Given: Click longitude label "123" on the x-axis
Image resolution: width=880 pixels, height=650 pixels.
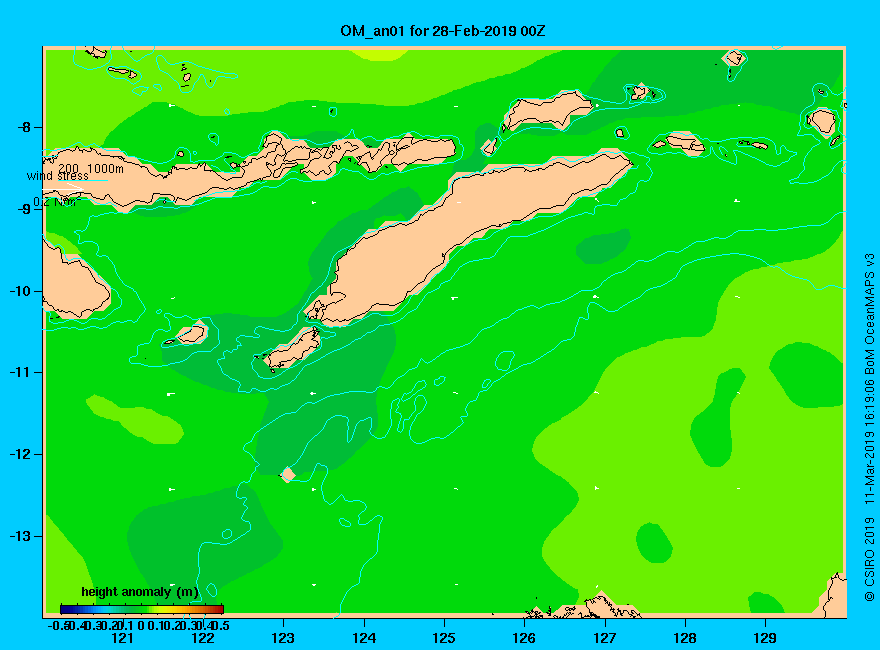Looking at the screenshot, I should (x=283, y=638).
